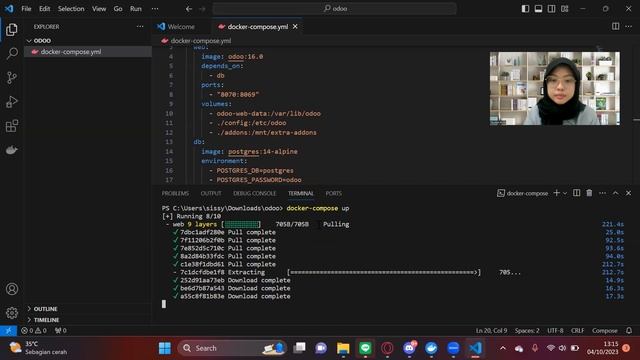Image resolution: width=640 pixels, height=360 pixels.
Task: Close the docker-compose.yml editor tab
Action: point(295,27)
